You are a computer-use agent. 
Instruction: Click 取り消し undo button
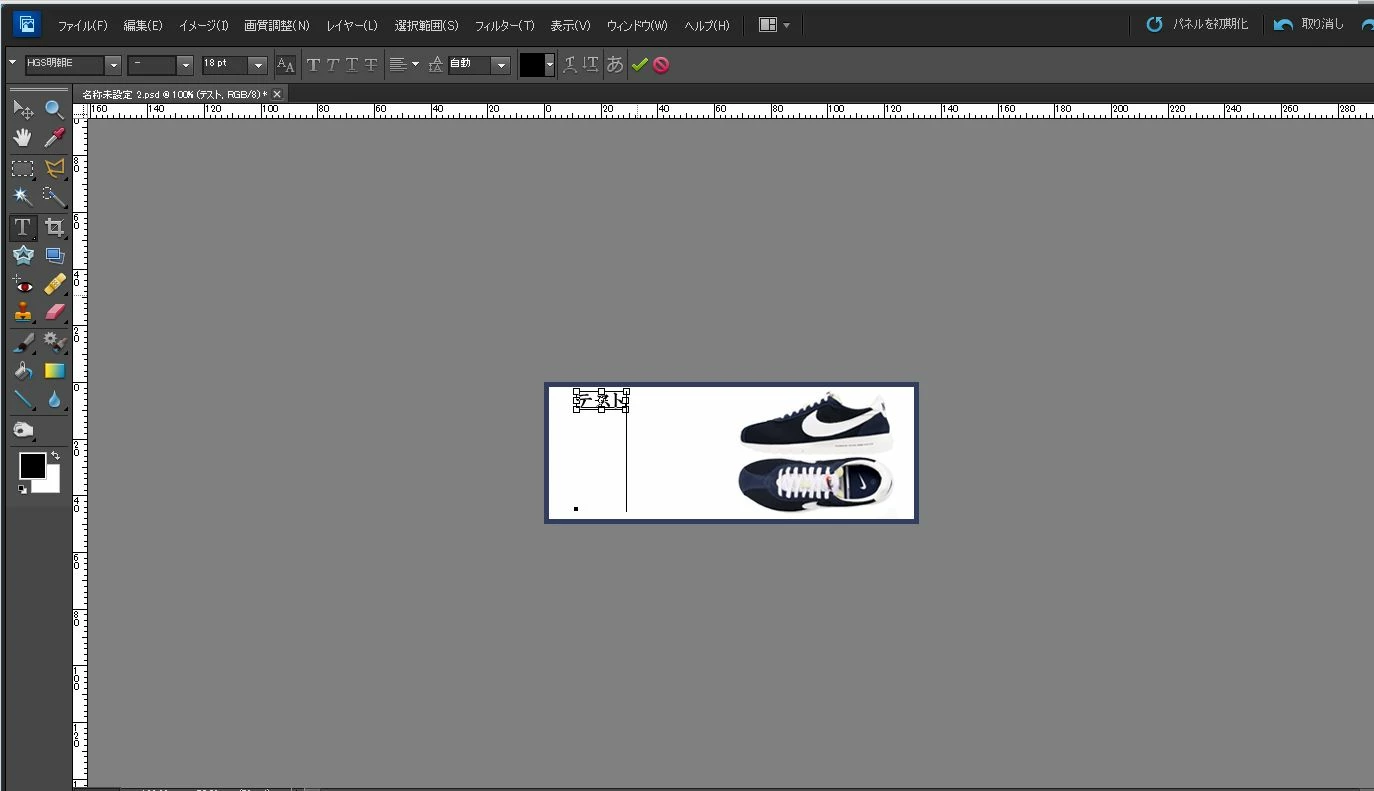1310,24
